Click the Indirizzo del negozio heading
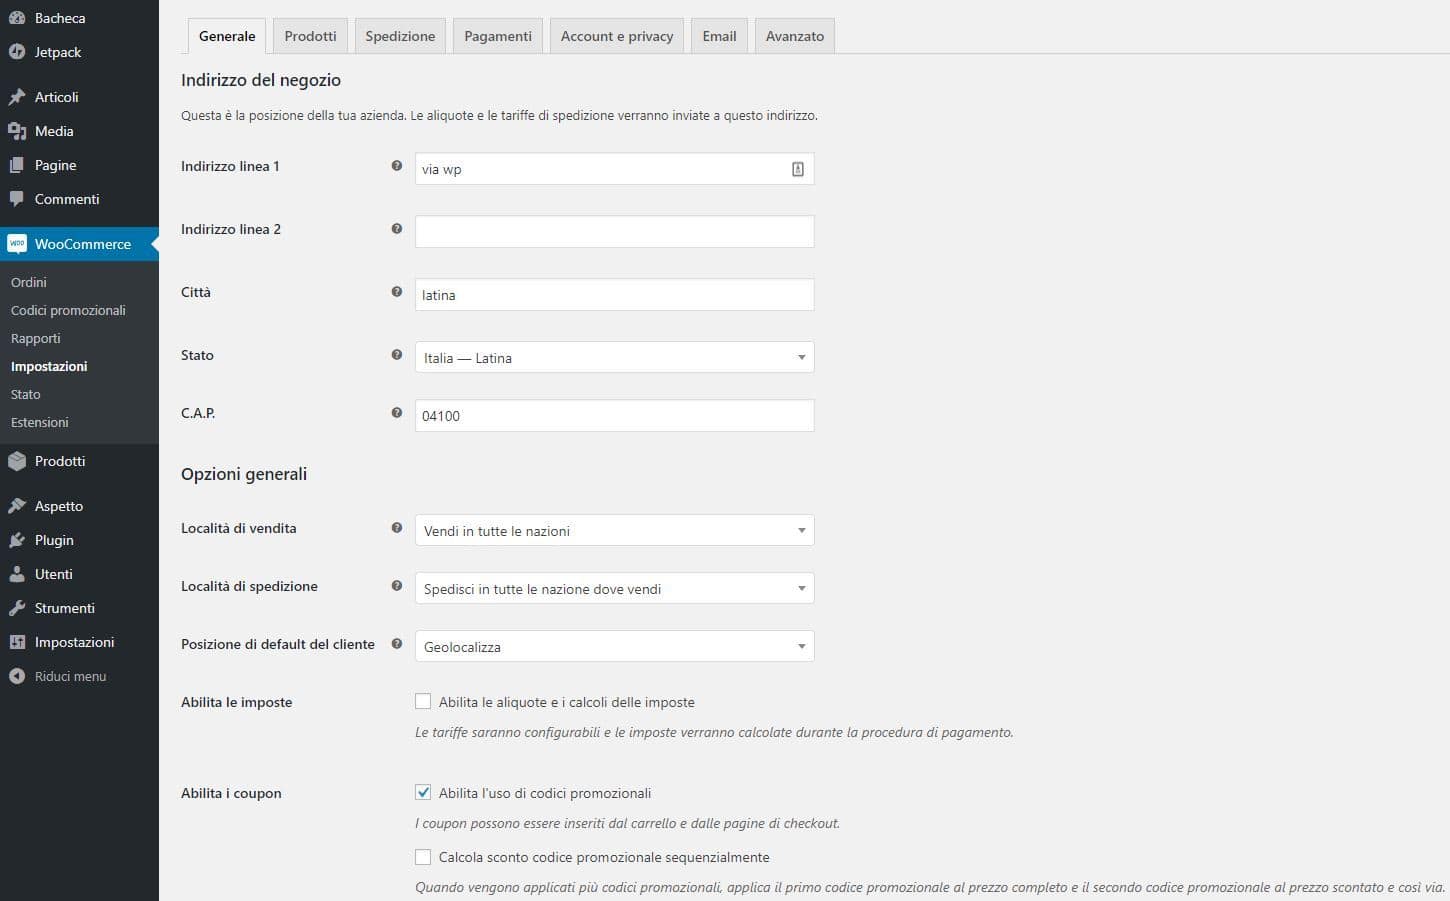Image resolution: width=1450 pixels, height=901 pixels. [261, 80]
